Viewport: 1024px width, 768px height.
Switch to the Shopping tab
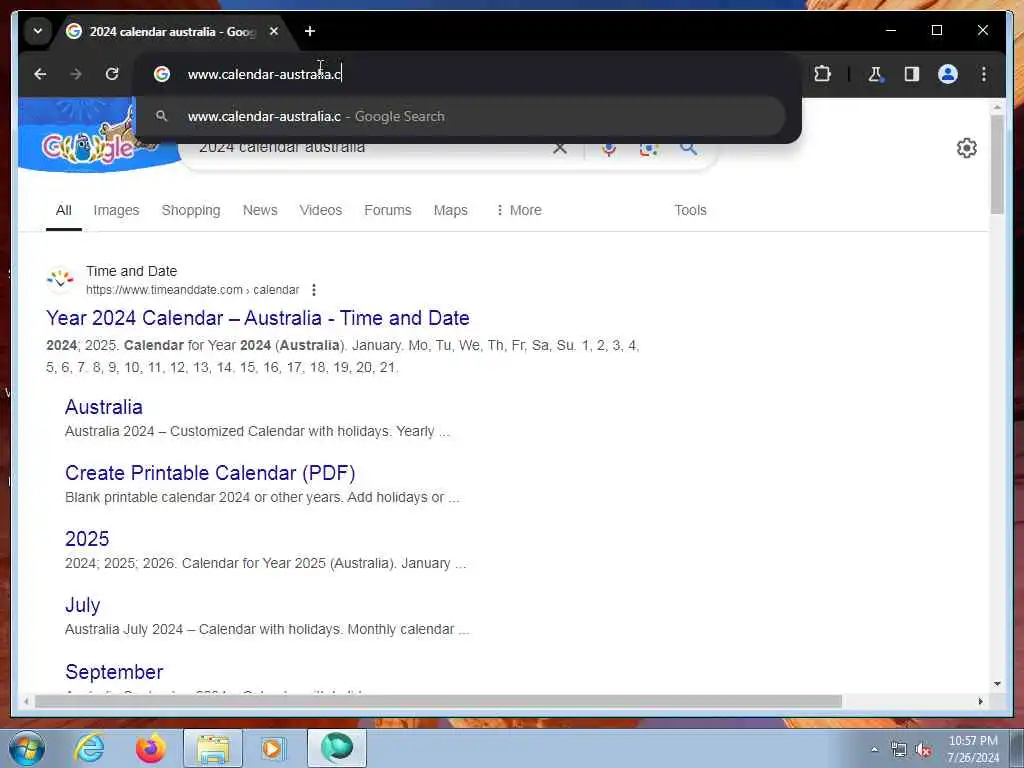pos(191,210)
